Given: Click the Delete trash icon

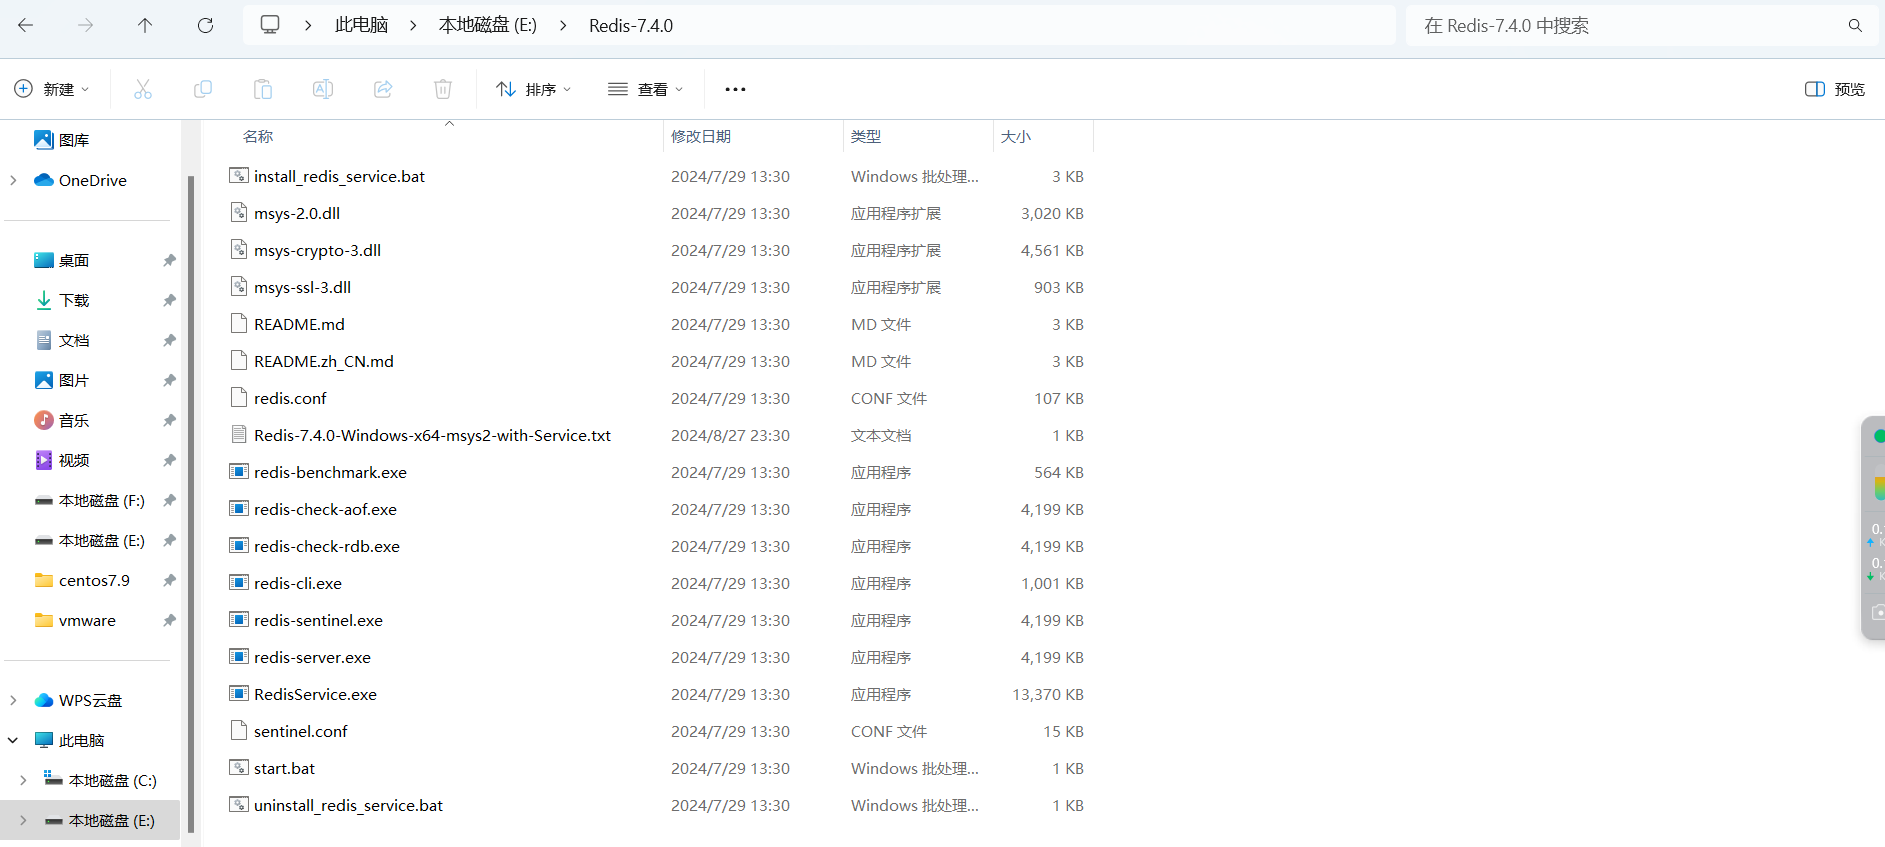Looking at the screenshot, I should (x=443, y=89).
